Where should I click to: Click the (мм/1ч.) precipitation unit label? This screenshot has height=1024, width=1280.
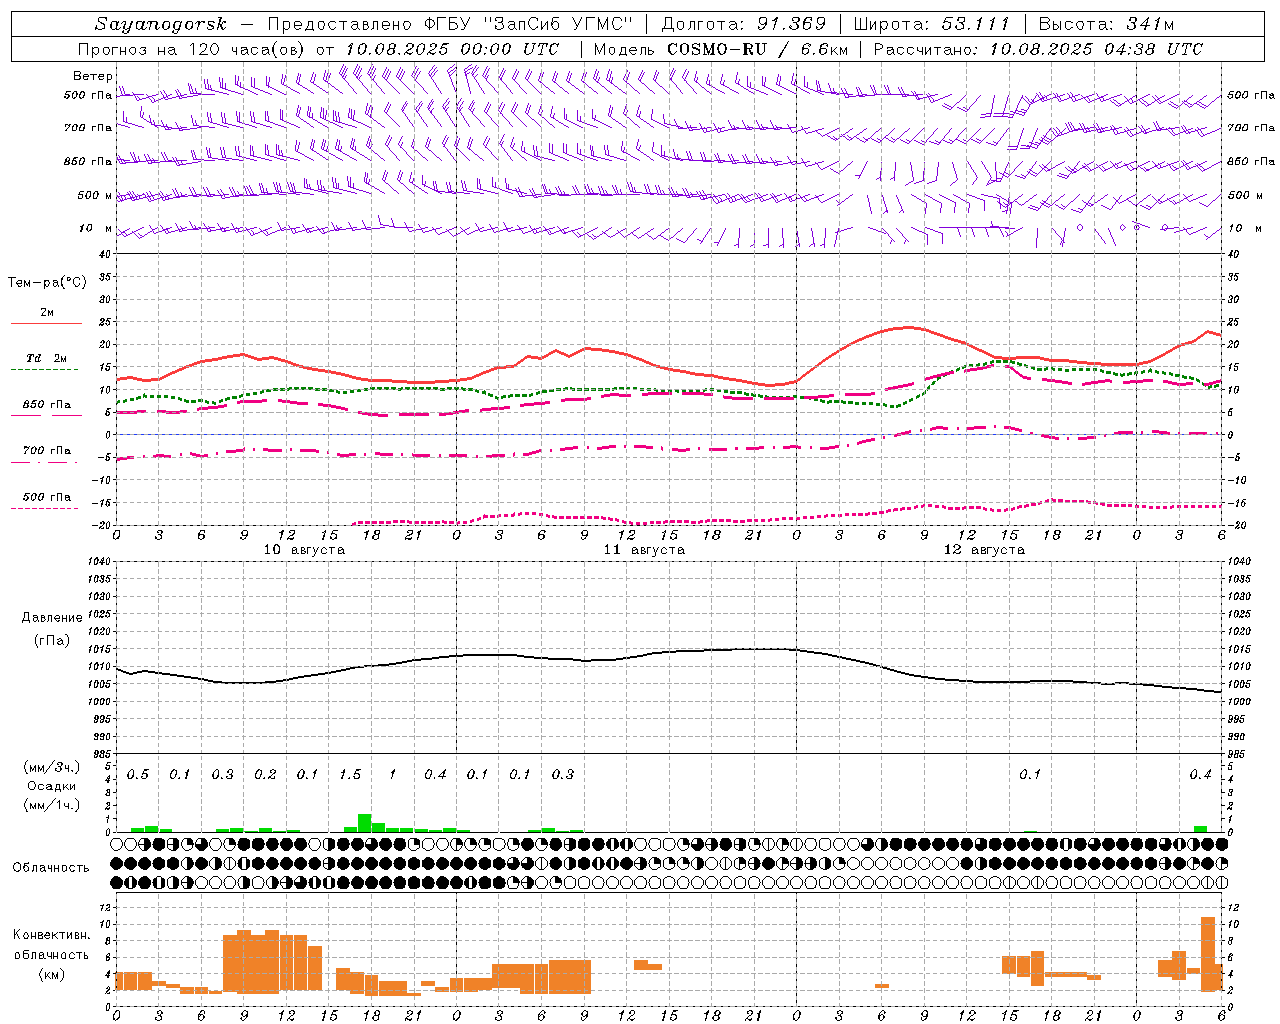point(52,805)
